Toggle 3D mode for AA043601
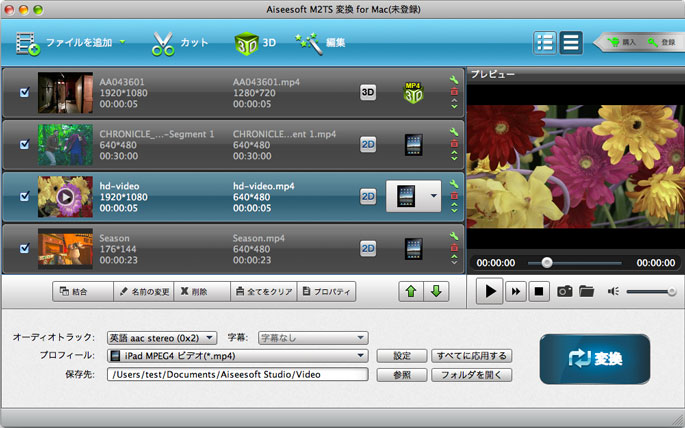Image resolution: width=685 pixels, height=428 pixels. click(368, 92)
